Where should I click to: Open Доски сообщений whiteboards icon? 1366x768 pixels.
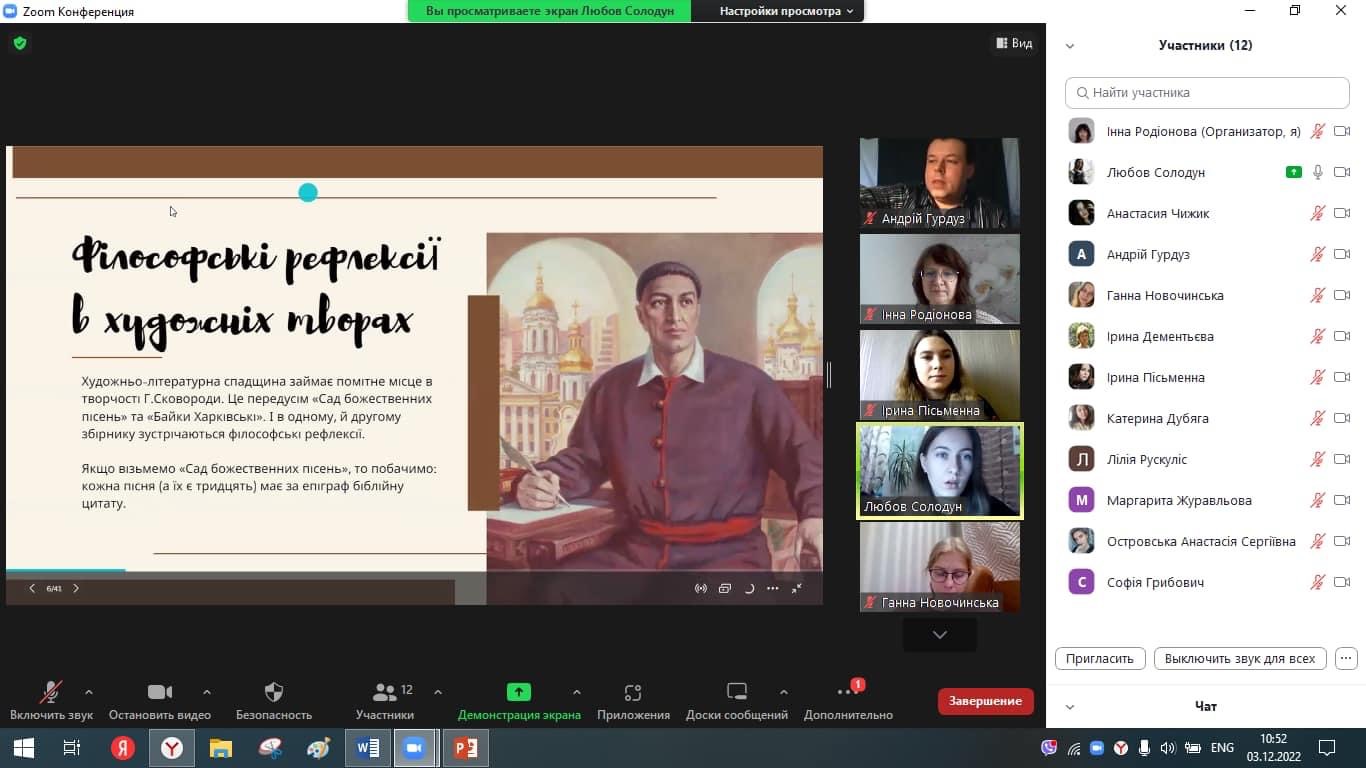click(x=737, y=692)
